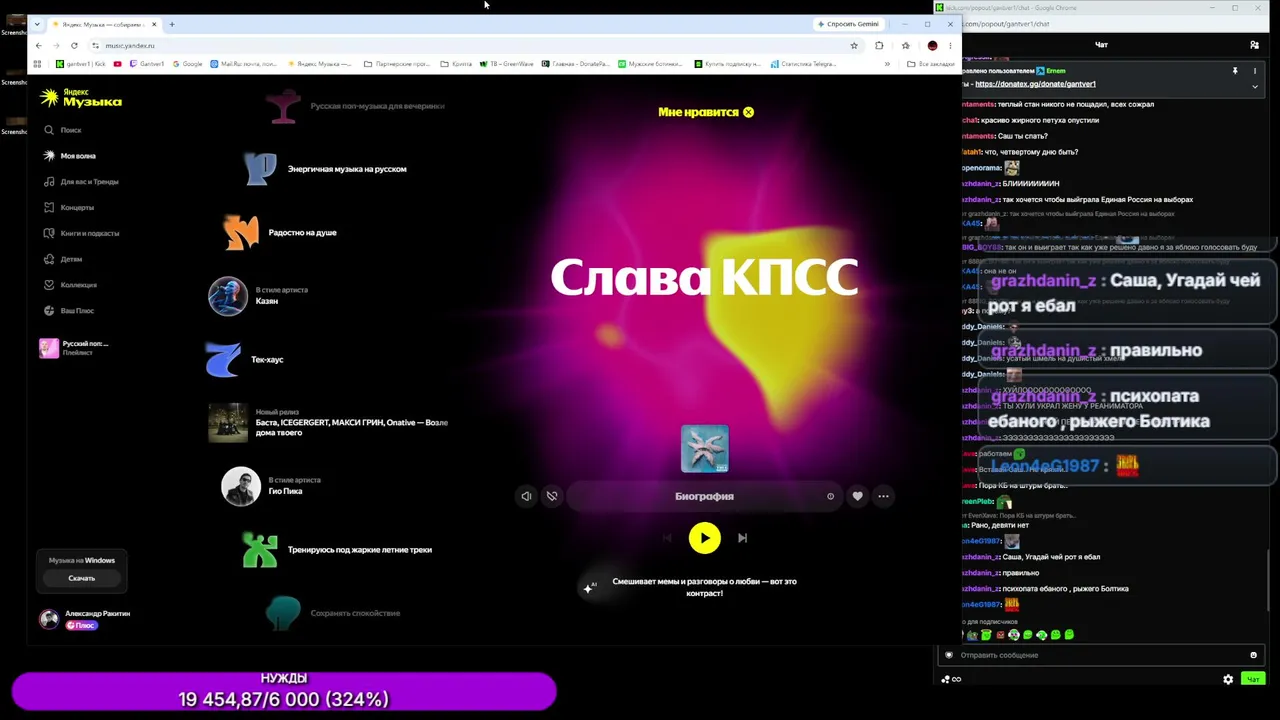The image size is (1280, 720).
Task: Open the tab search dropdown arrow
Action: click(38, 24)
